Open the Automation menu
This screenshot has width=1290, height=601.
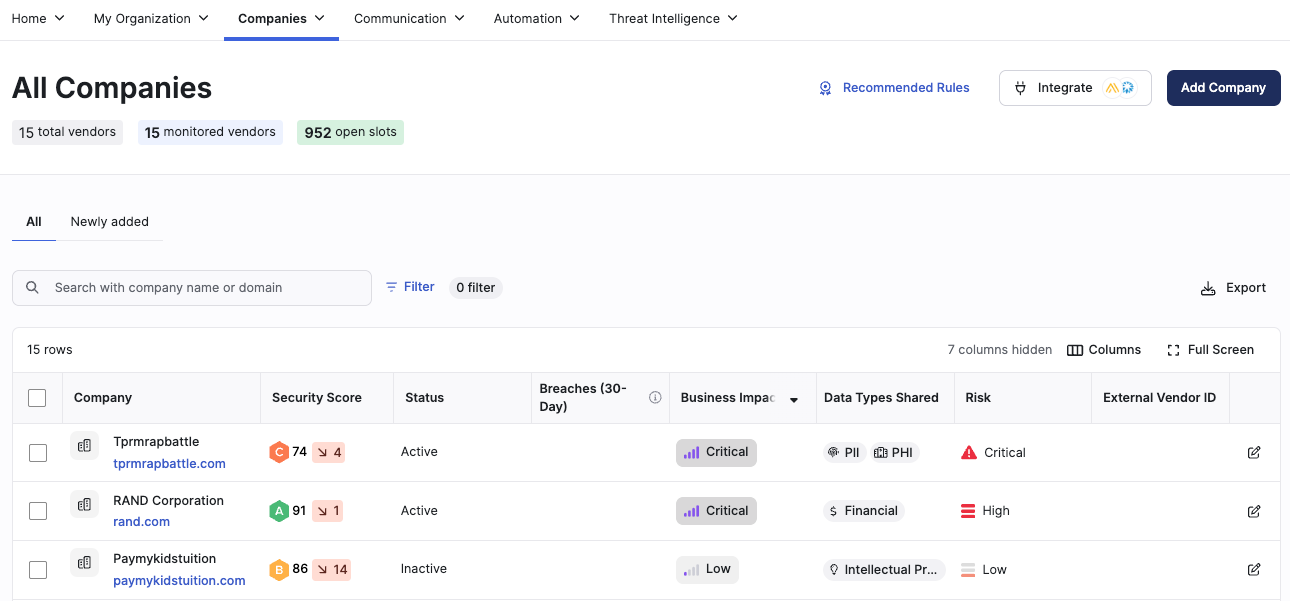536,18
